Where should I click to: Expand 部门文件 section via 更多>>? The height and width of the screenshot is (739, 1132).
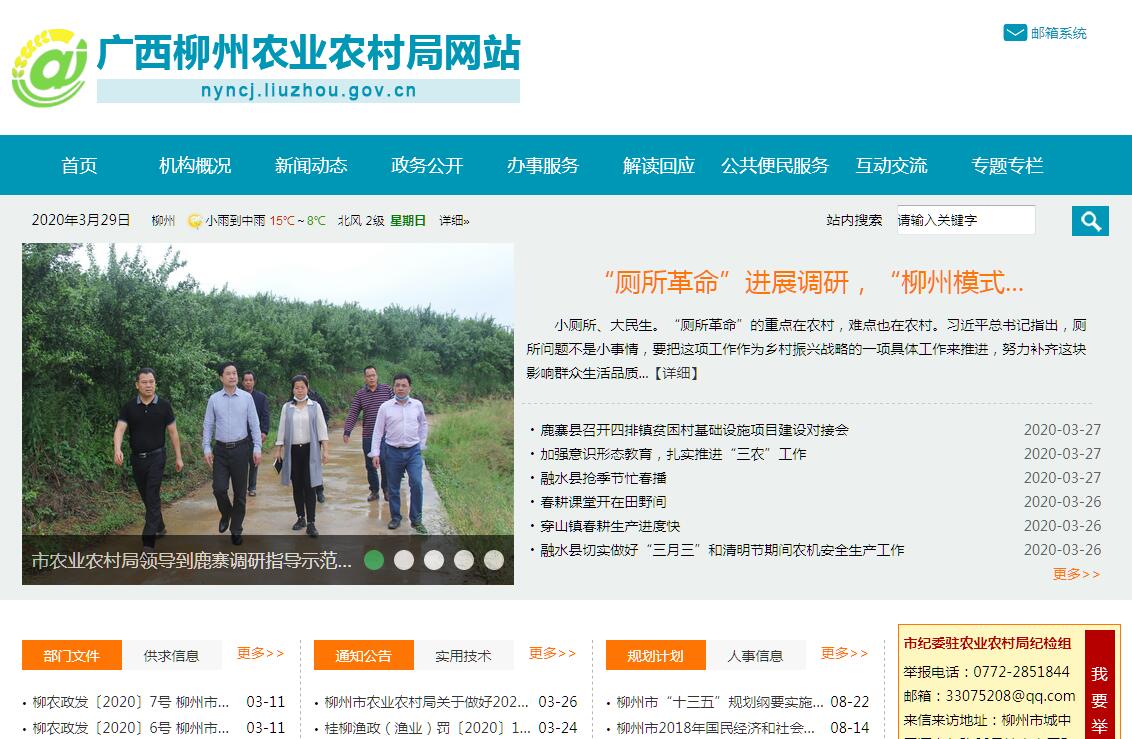point(261,653)
